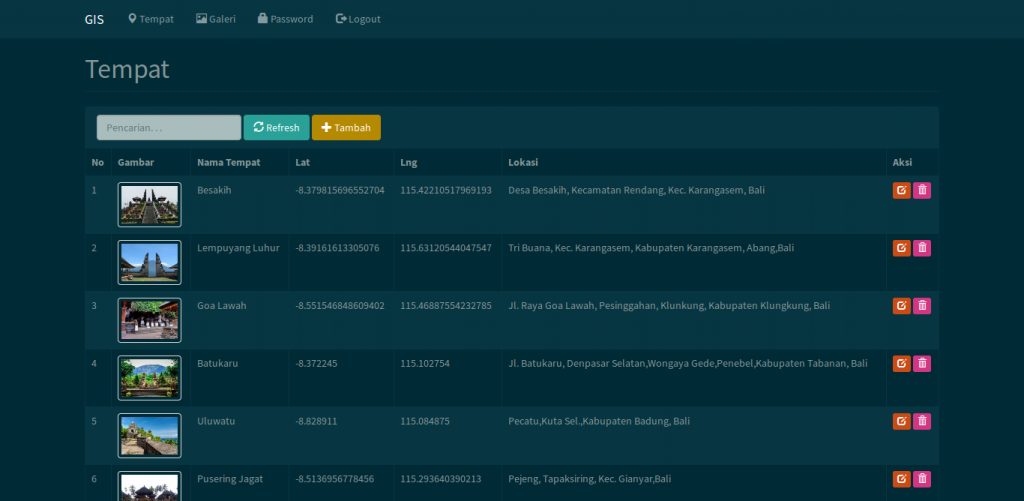Focus the Pencarian search field
Viewport: 1024px width, 501px height.
tap(169, 127)
